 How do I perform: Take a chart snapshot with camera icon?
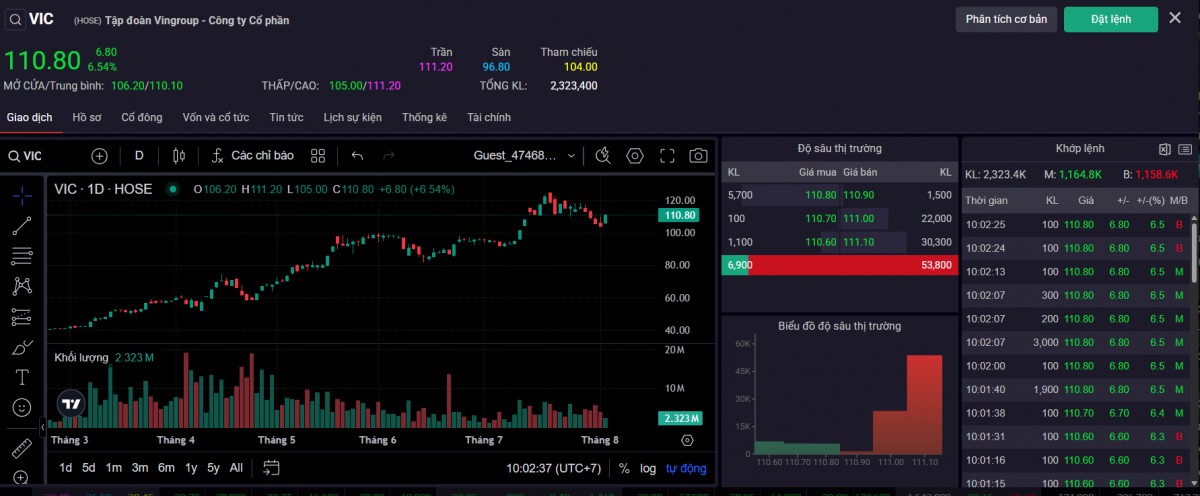(698, 156)
